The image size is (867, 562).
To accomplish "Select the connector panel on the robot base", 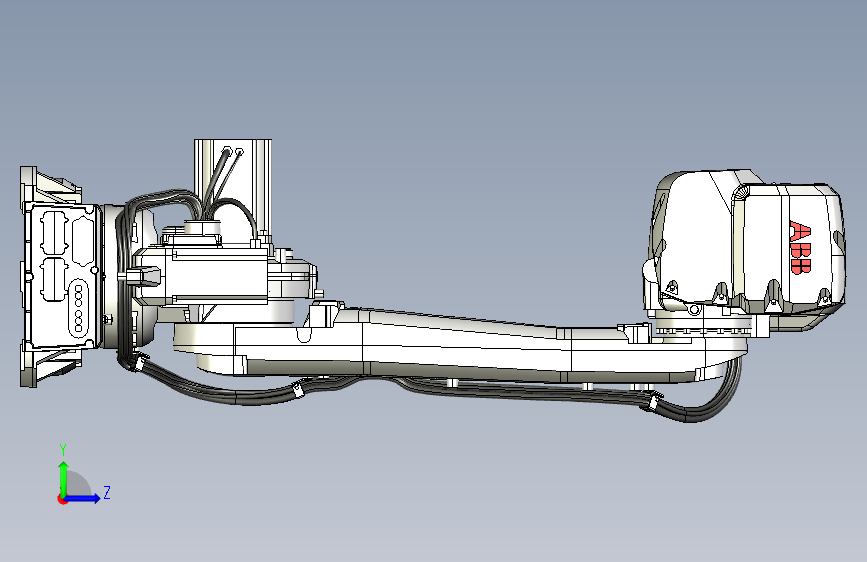I will [62, 275].
